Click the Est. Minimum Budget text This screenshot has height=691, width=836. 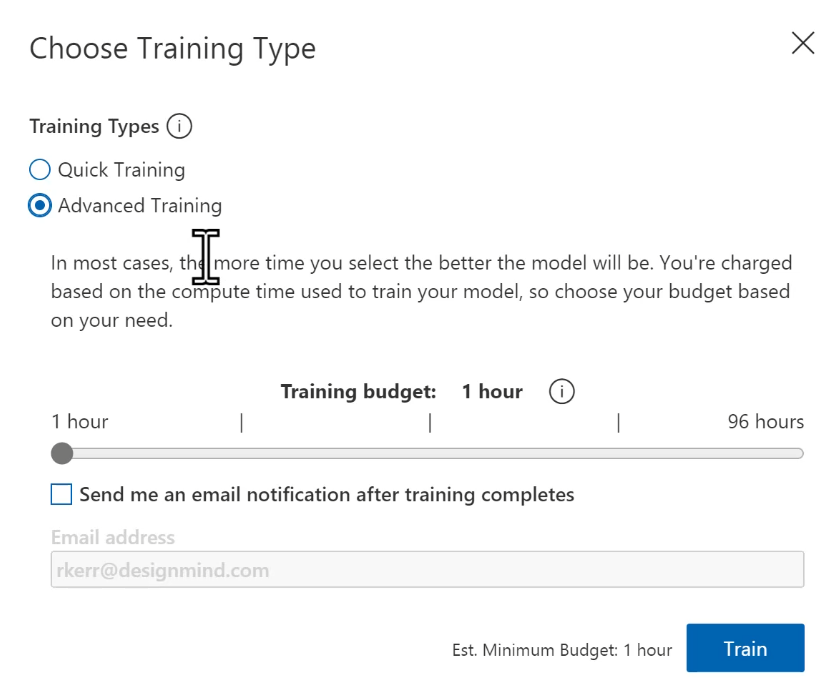pyautogui.click(x=562, y=650)
